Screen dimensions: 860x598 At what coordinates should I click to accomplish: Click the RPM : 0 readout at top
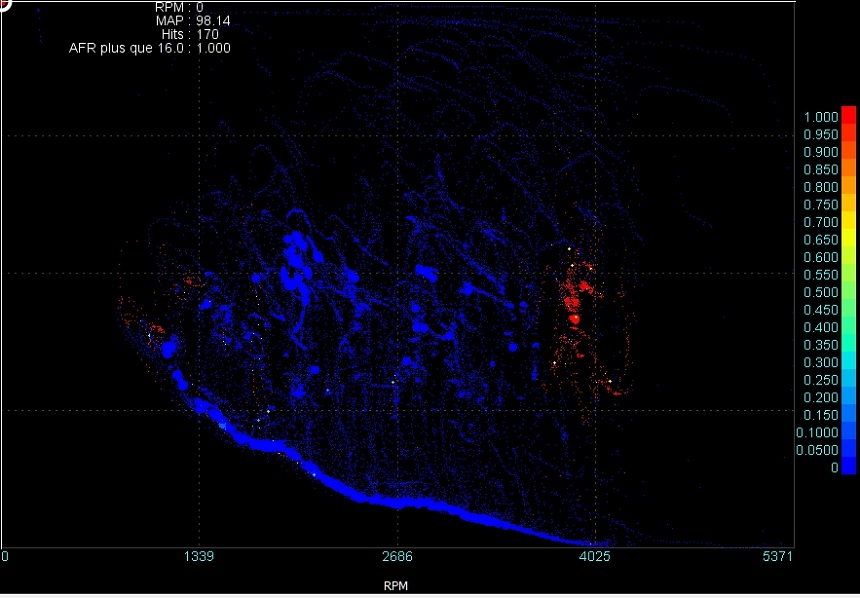click(180, 7)
